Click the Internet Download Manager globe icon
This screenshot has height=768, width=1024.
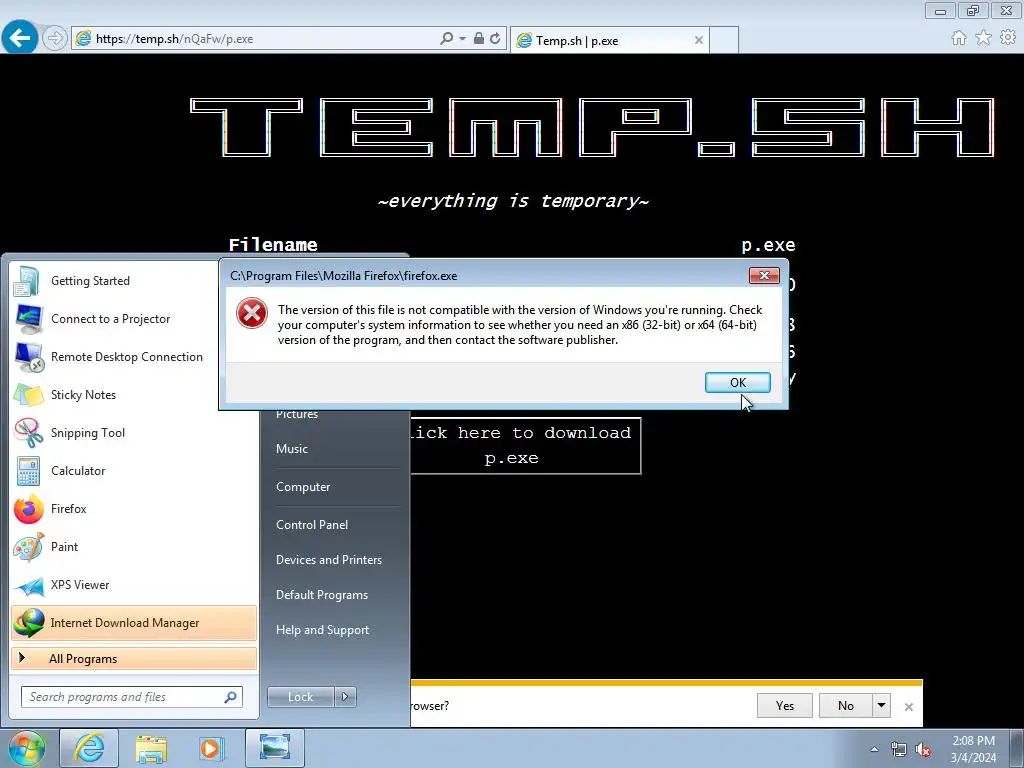pyautogui.click(x=29, y=623)
